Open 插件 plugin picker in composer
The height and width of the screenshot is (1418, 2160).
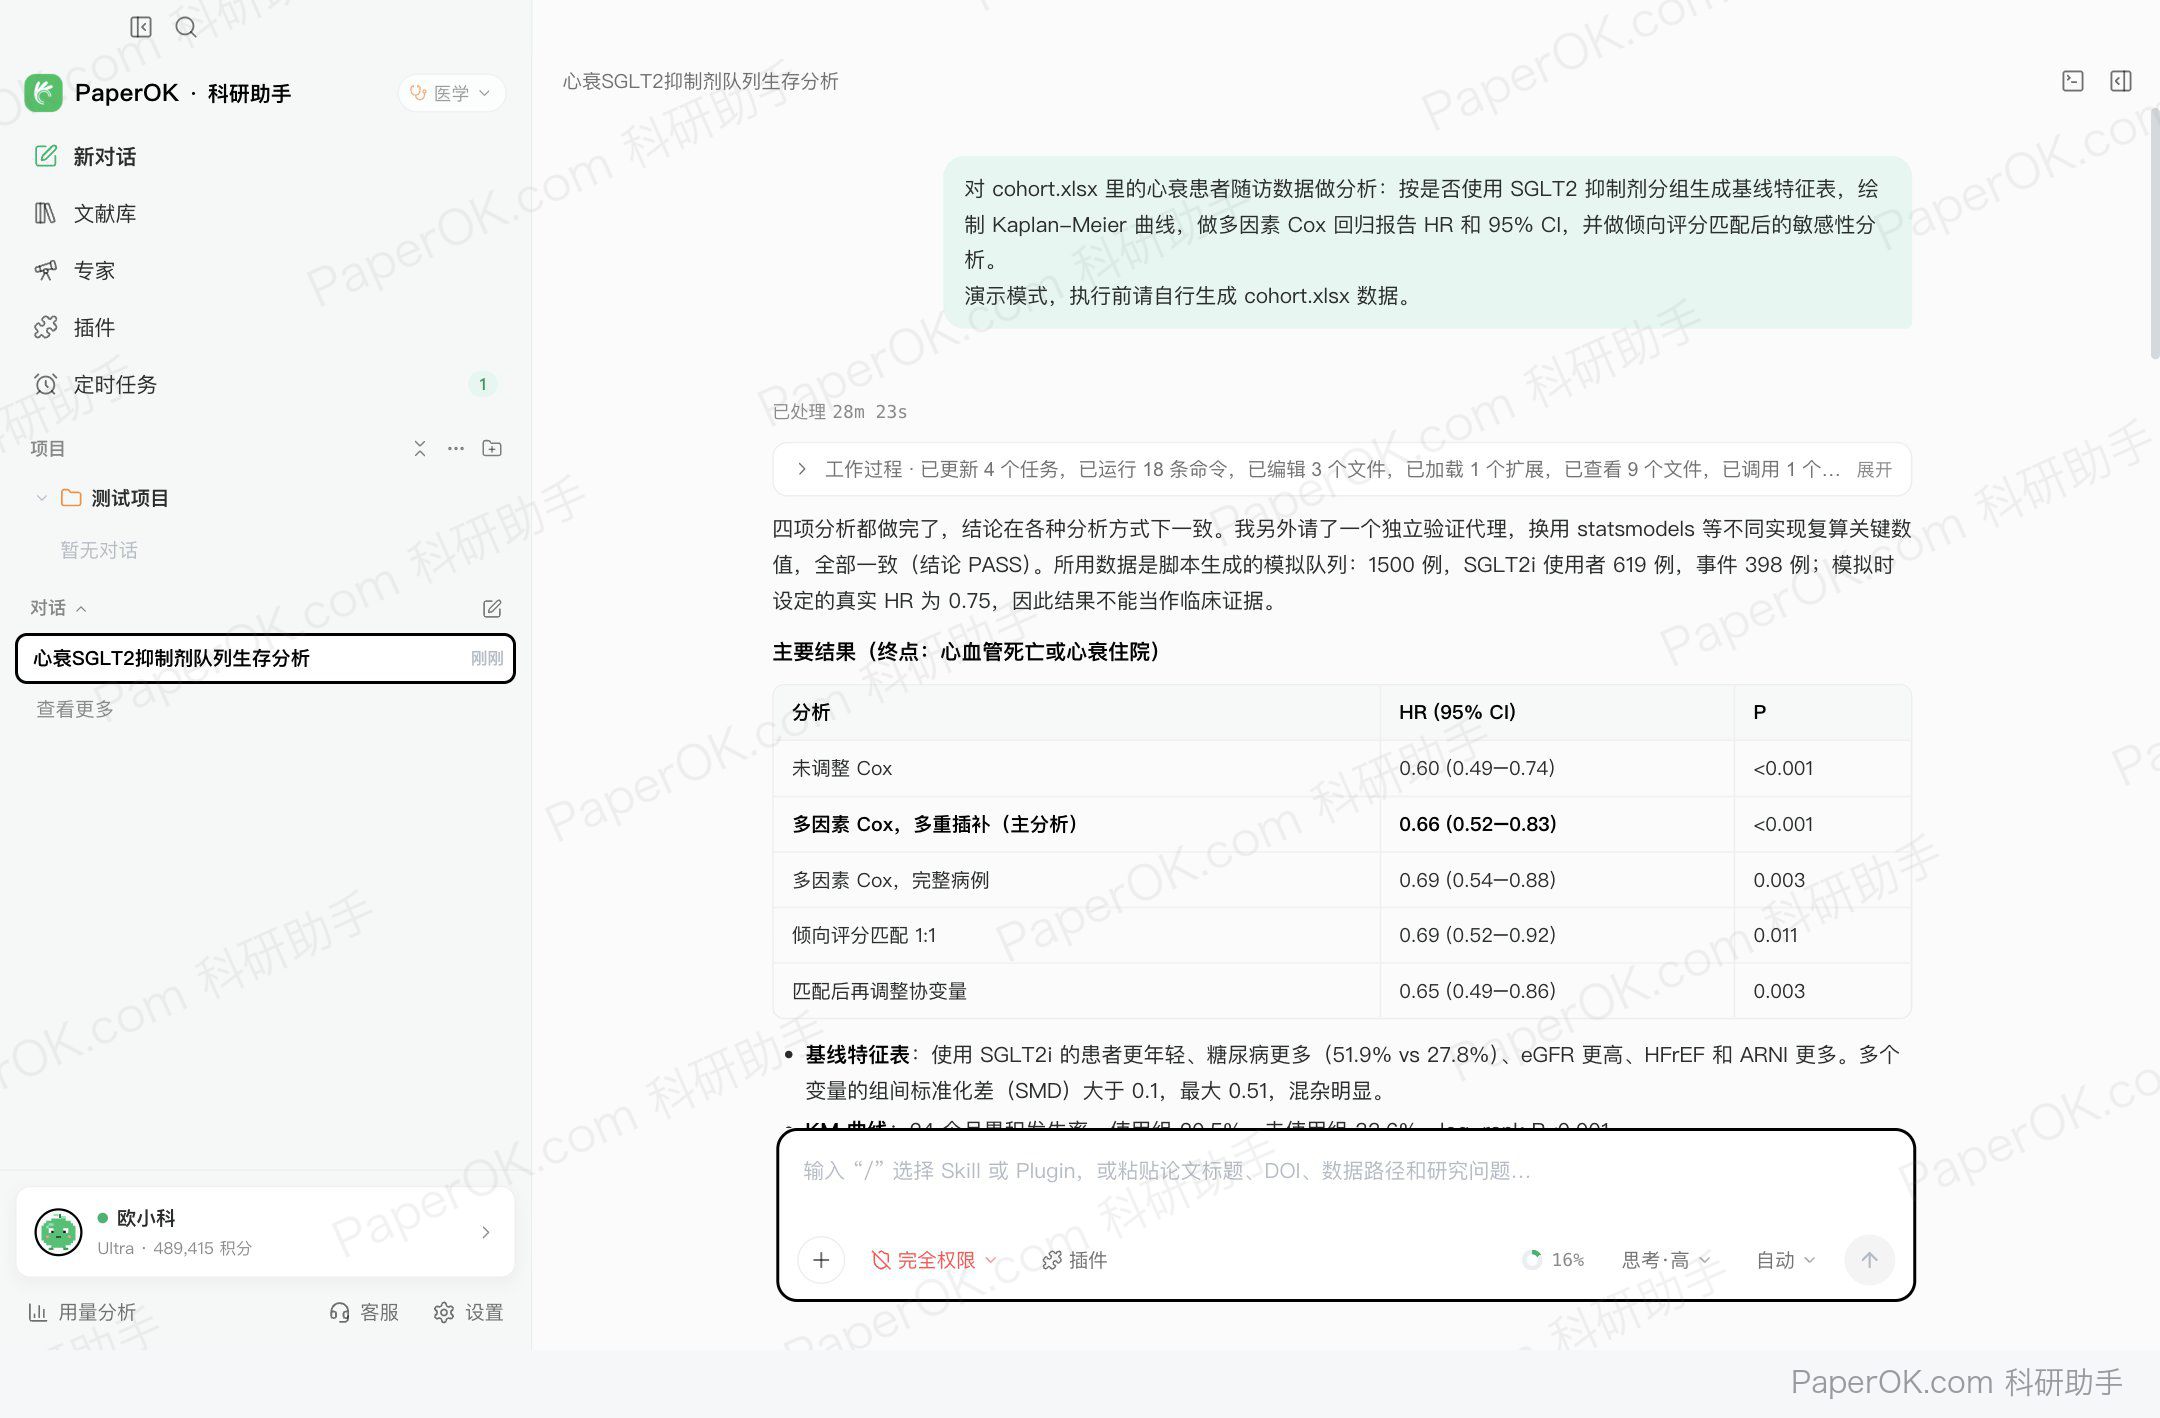click(x=1075, y=1260)
